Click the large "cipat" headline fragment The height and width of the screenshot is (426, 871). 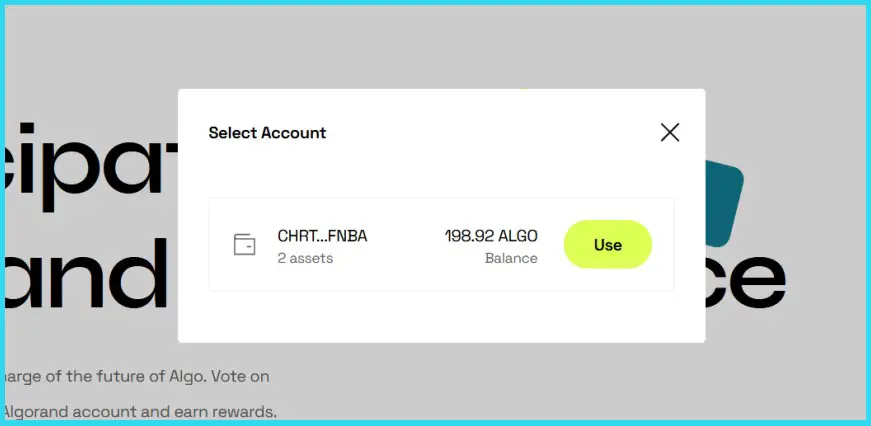pos(90,160)
